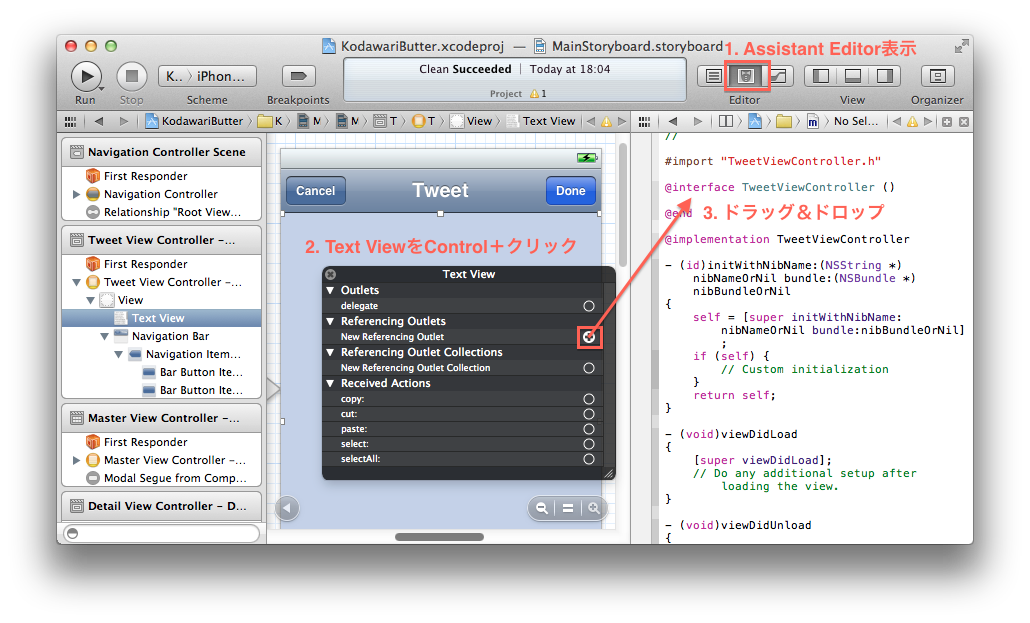Click the Stop button
The image size is (1030, 623).
click(x=131, y=76)
